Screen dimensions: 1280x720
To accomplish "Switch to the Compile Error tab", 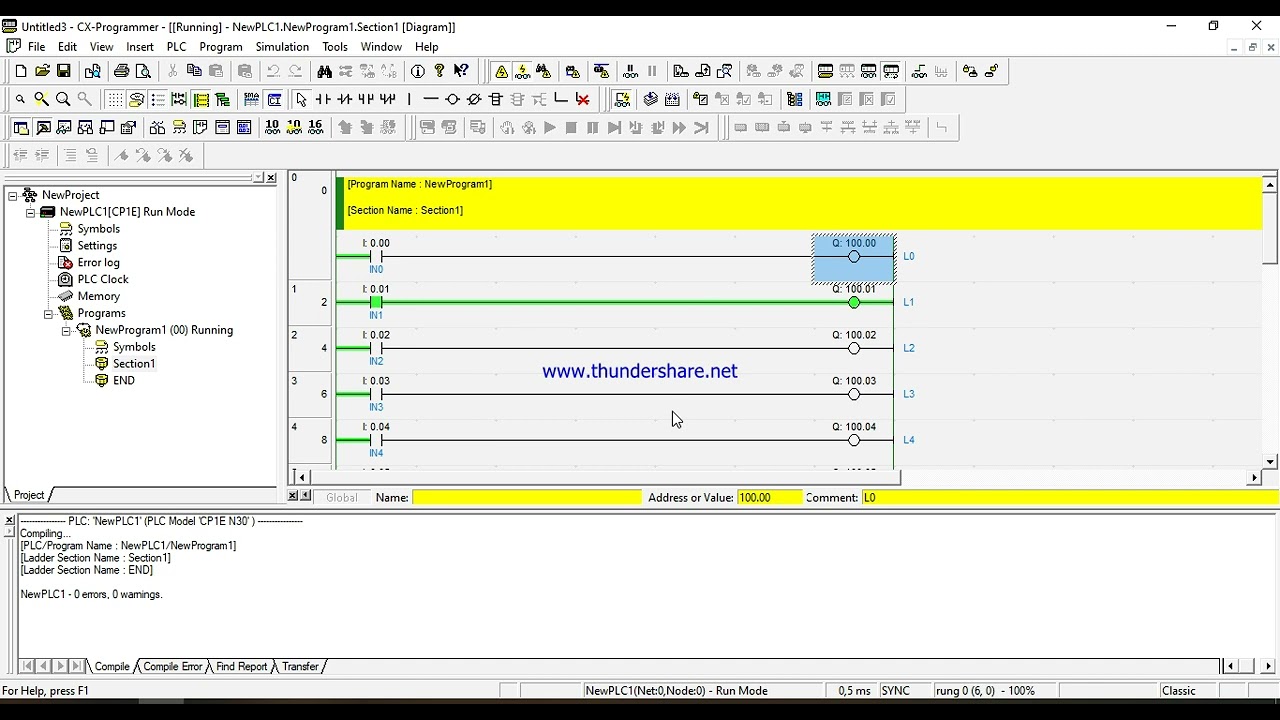I will click(172, 667).
